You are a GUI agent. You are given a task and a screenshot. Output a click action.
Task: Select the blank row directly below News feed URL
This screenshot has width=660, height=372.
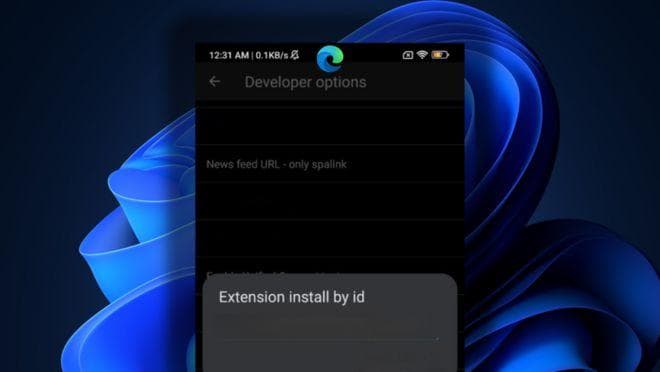click(x=330, y=201)
